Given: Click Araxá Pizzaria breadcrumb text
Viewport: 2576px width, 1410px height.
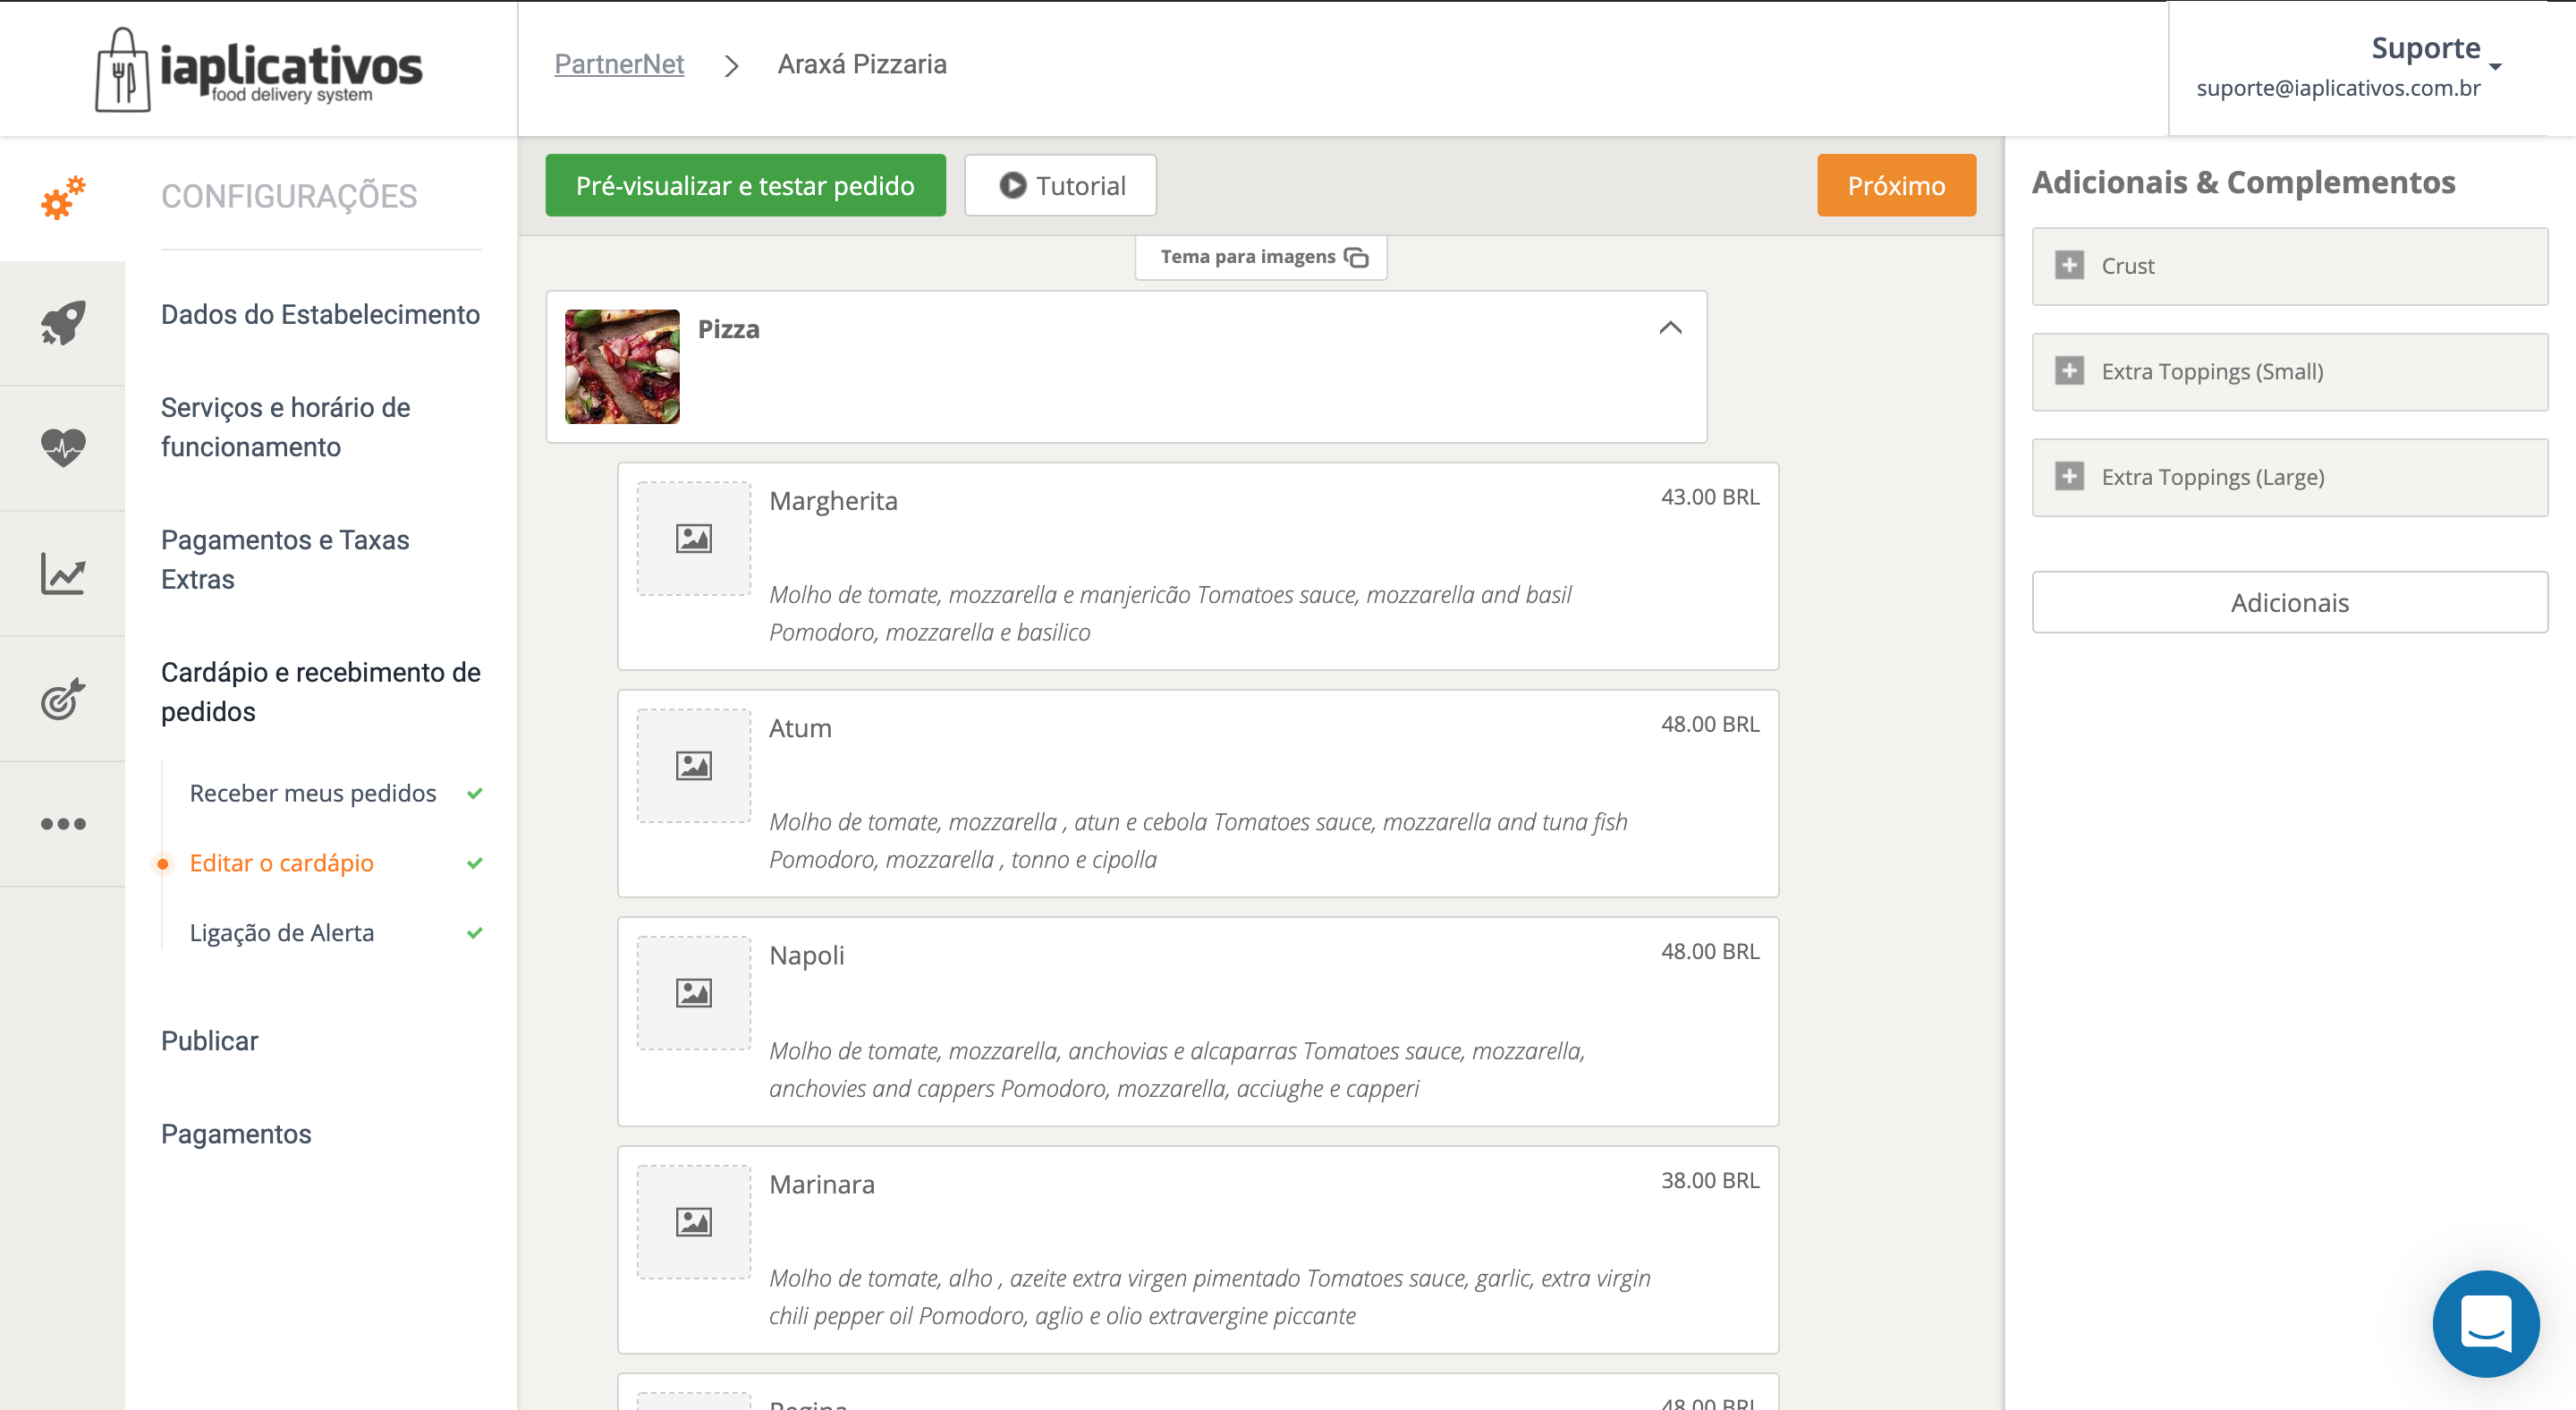Looking at the screenshot, I should tap(862, 65).
